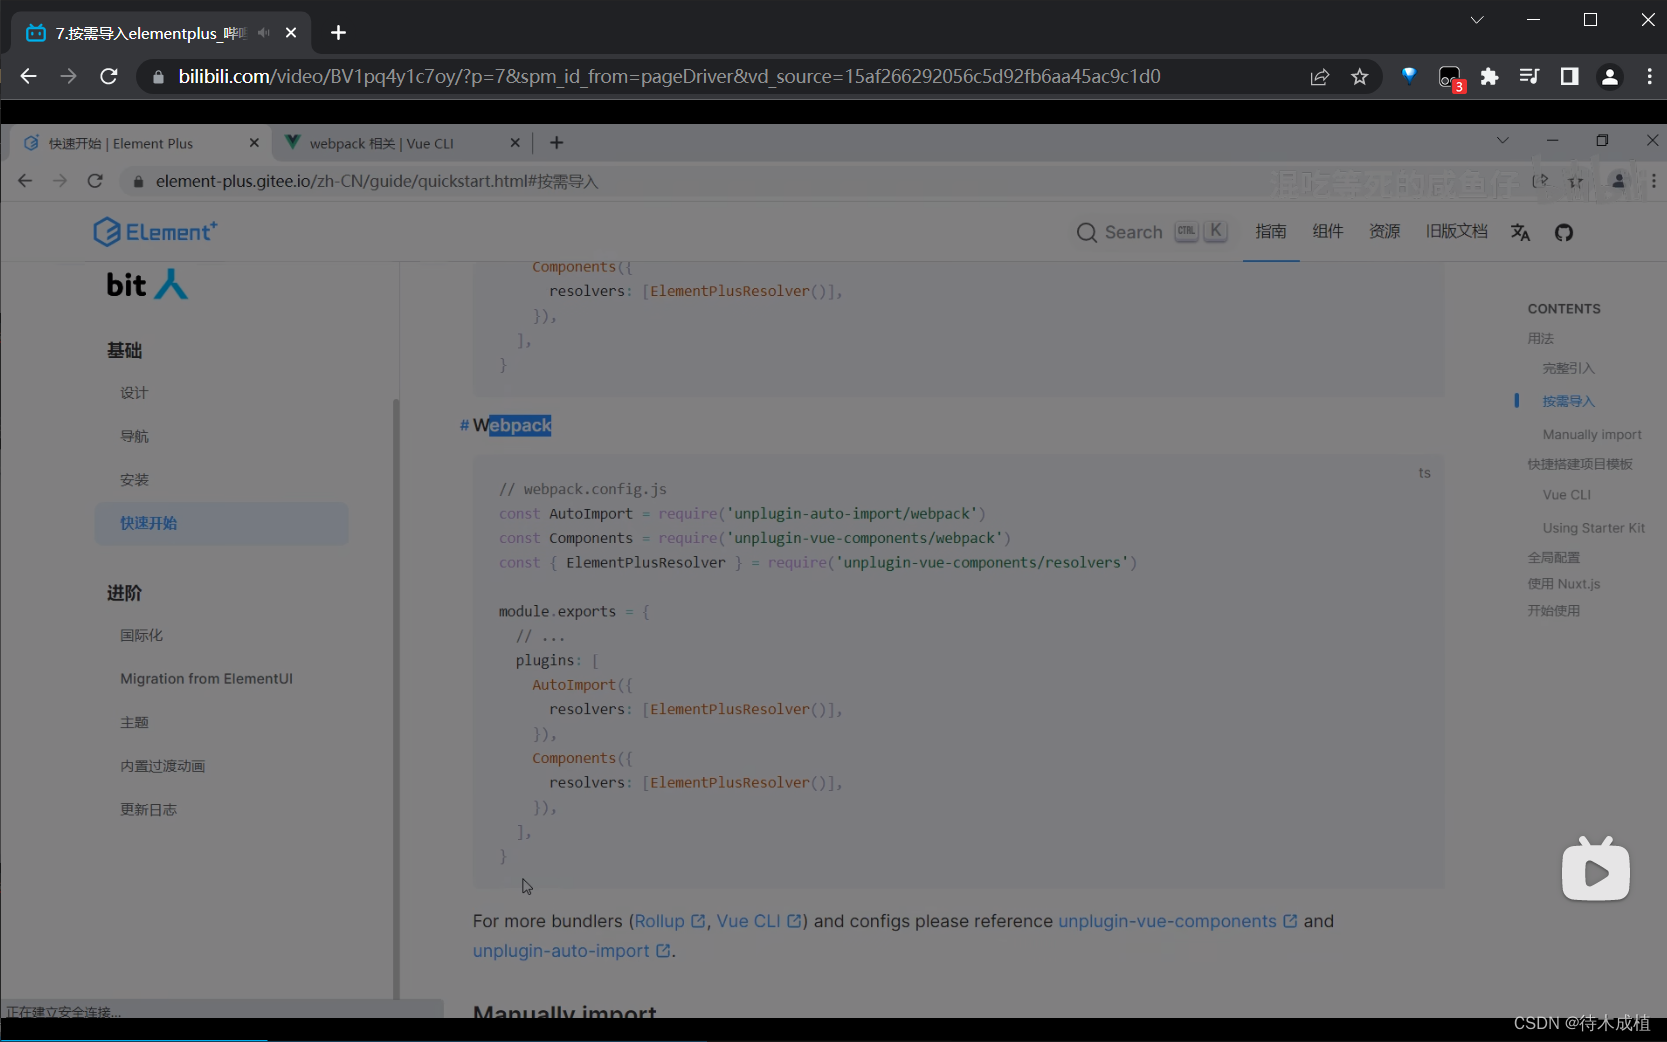
Task: Close the bilibili video tab
Action: pos(291,33)
